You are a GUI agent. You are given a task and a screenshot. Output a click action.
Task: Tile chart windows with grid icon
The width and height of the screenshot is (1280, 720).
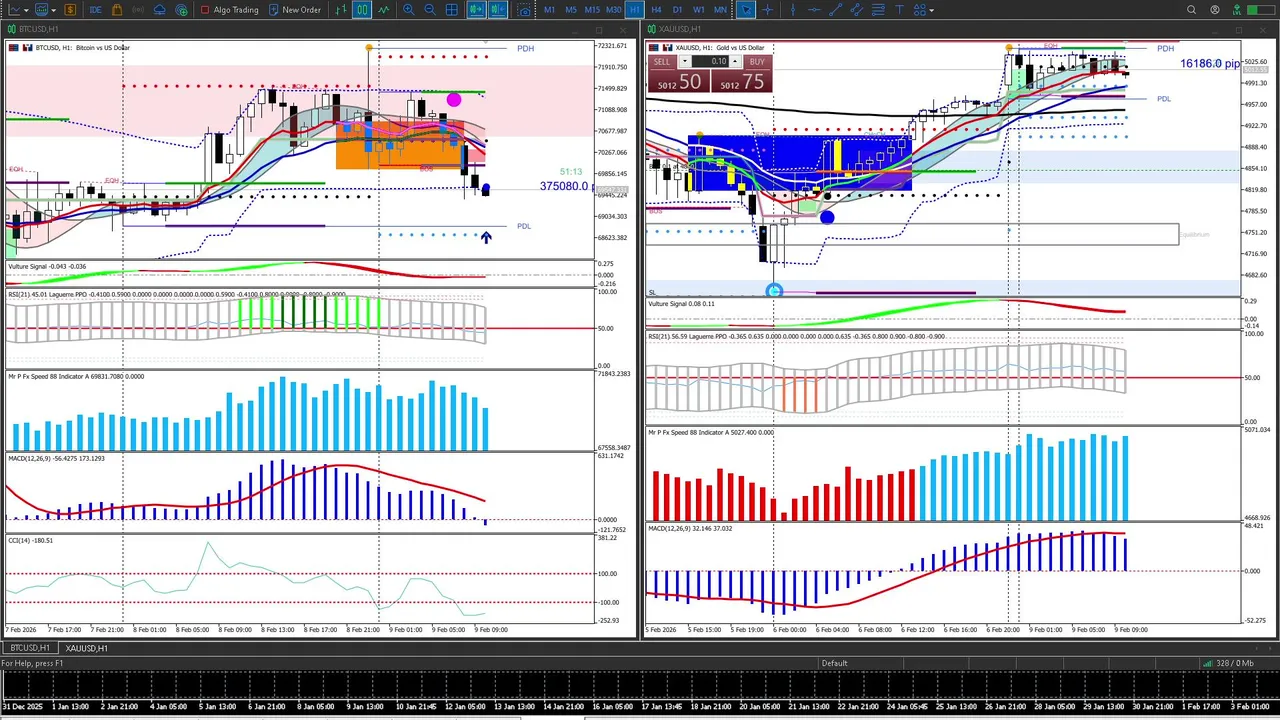click(x=452, y=10)
